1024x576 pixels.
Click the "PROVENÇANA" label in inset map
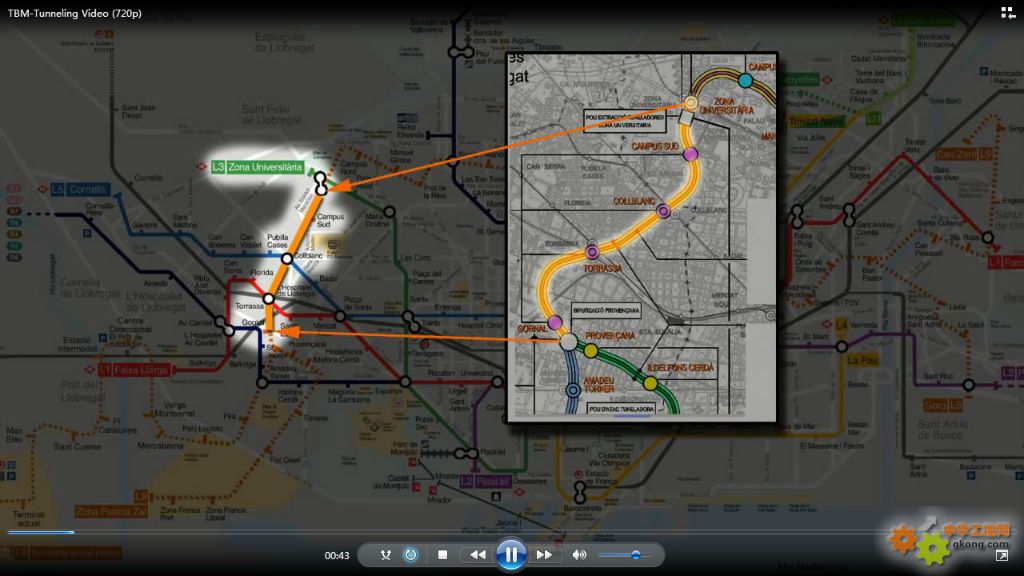click(610, 336)
